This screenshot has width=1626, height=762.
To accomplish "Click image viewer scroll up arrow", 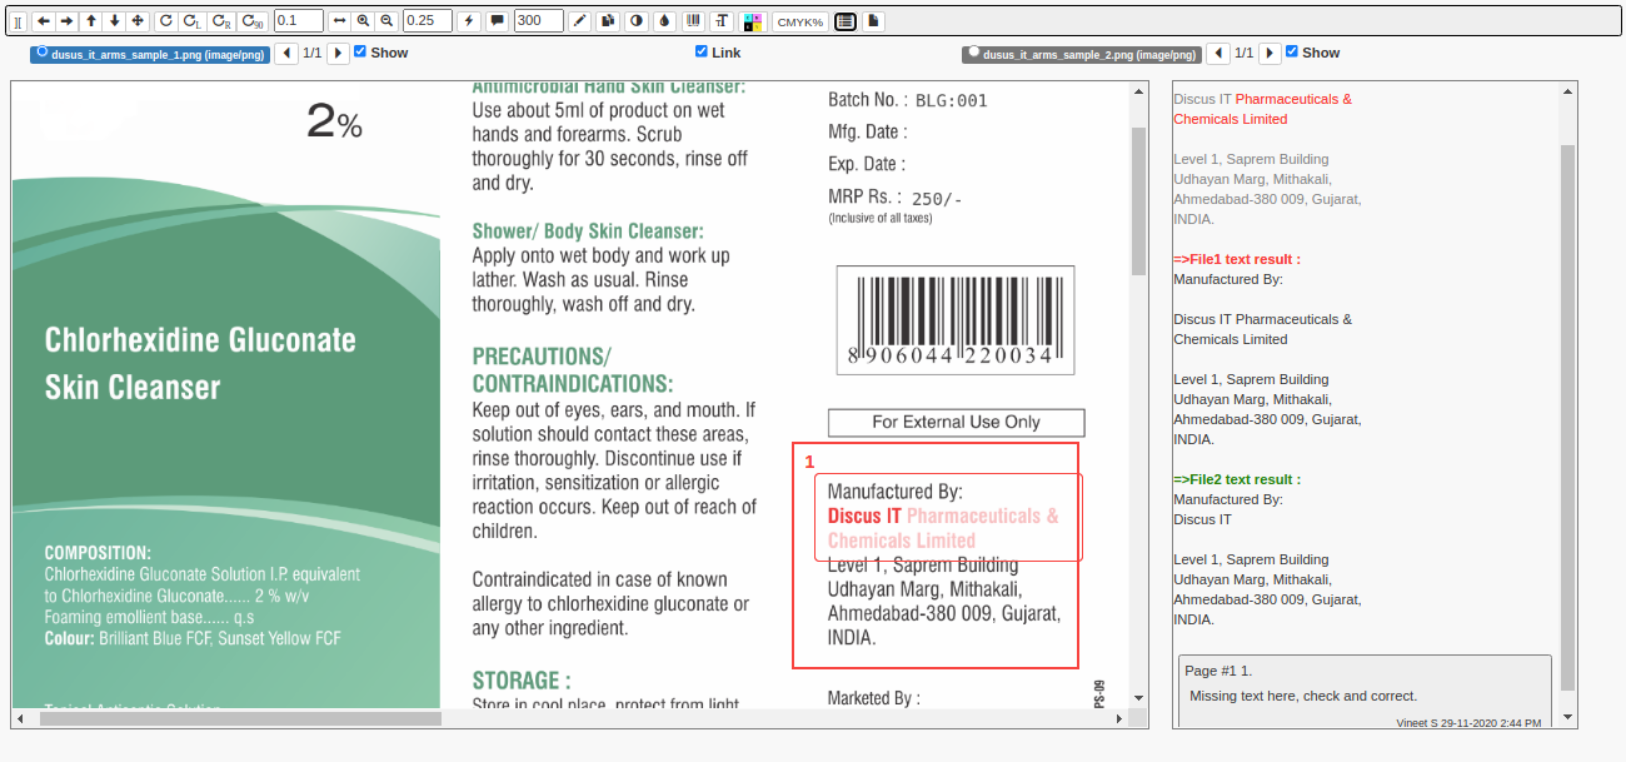I will (x=1139, y=92).
